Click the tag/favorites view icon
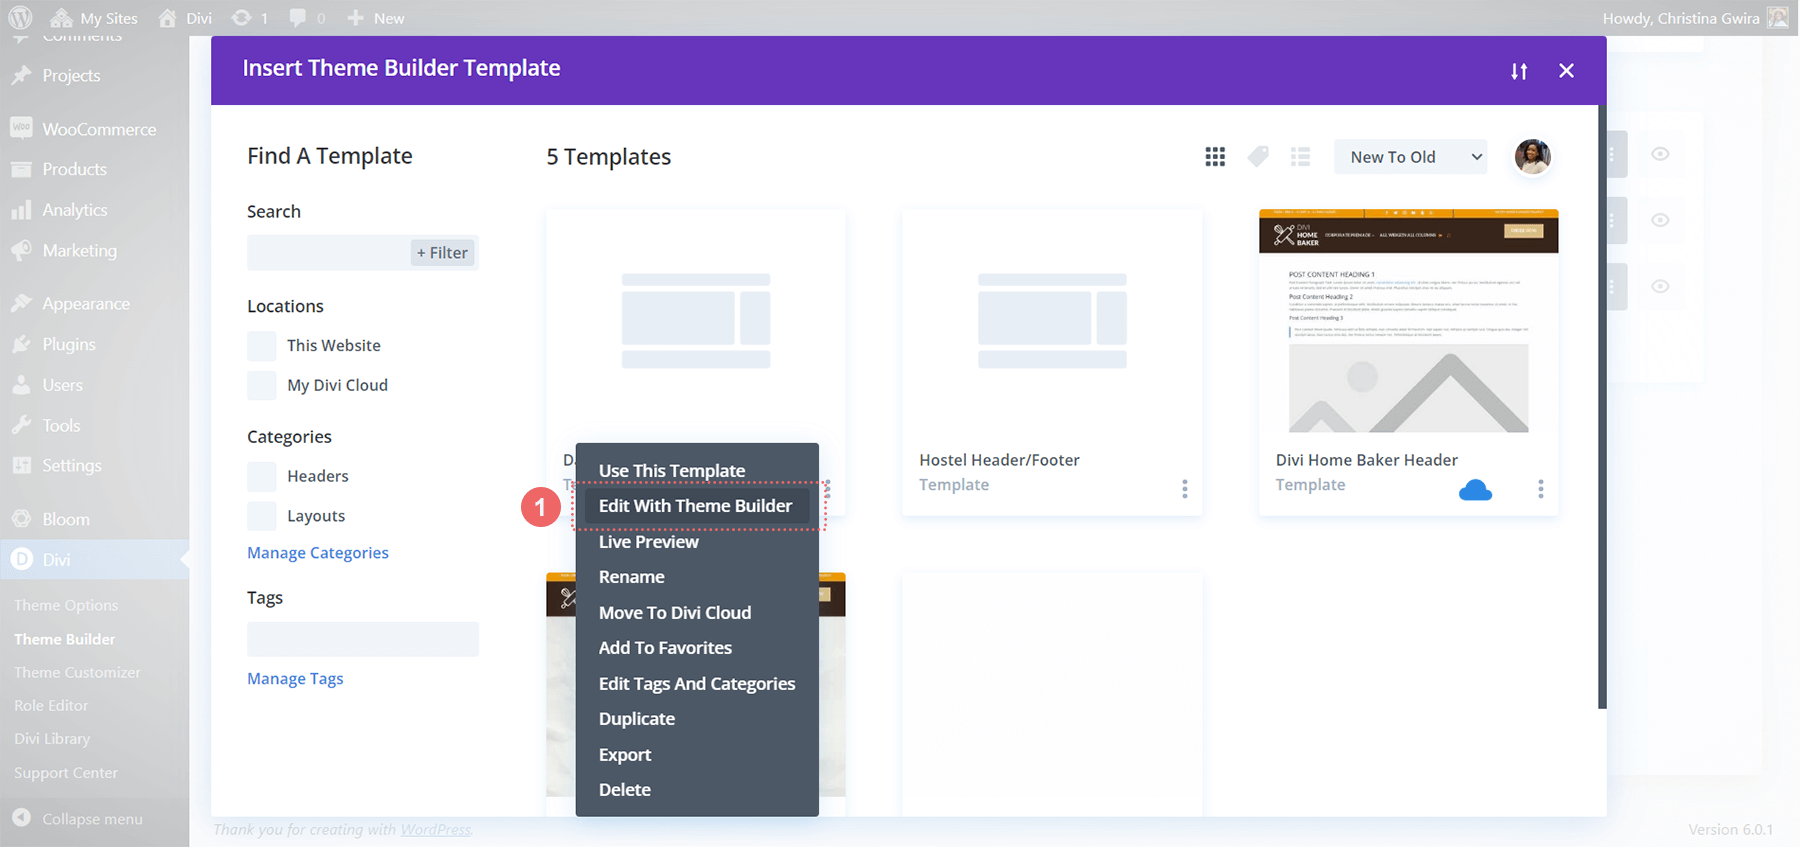 [x=1258, y=157]
